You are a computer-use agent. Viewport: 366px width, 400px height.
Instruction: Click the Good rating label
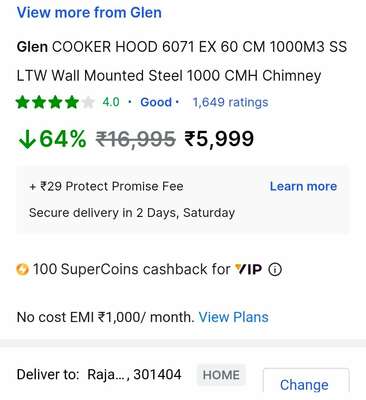click(156, 102)
